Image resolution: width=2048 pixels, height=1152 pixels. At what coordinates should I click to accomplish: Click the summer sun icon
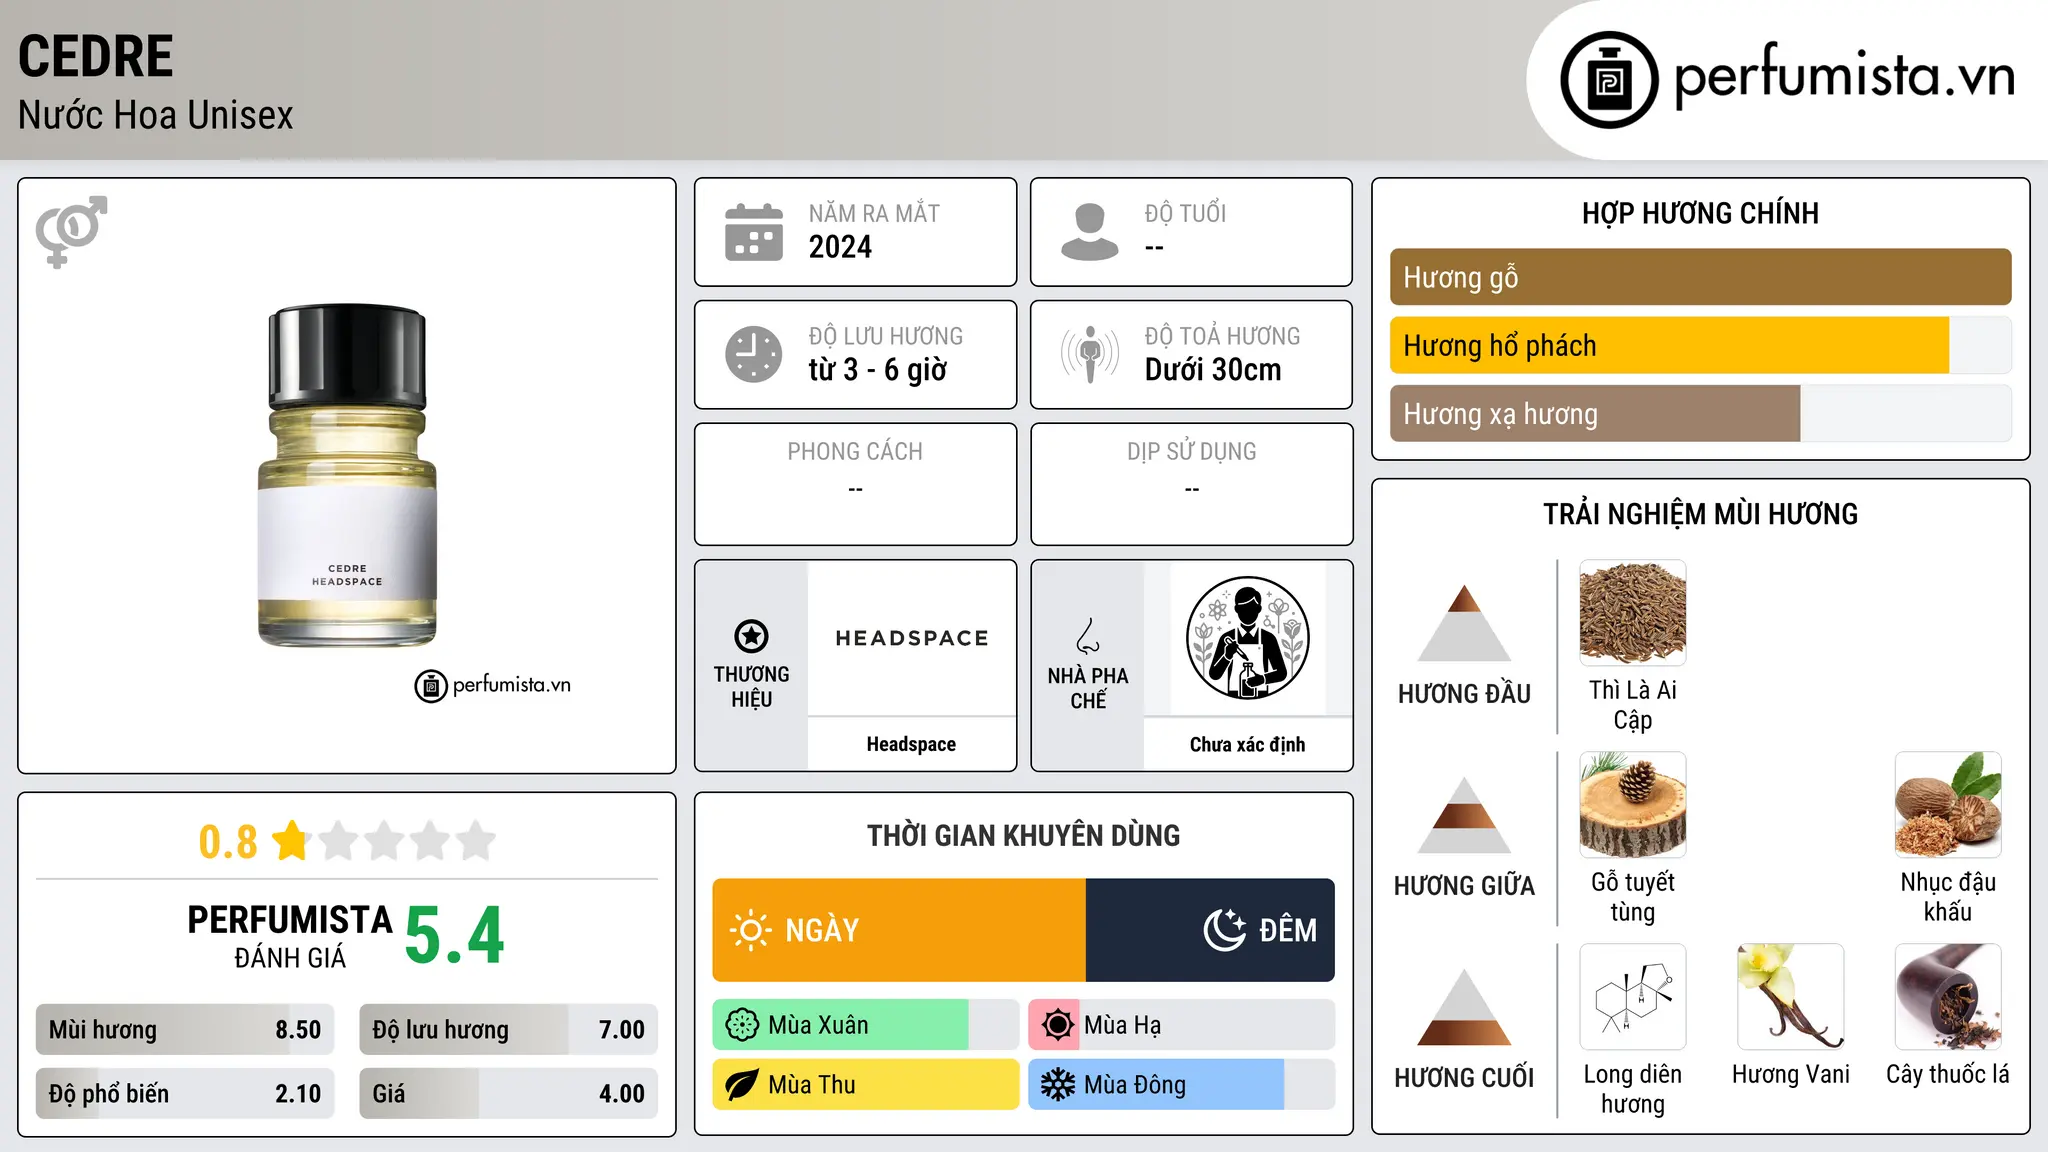pyautogui.click(x=1057, y=1025)
